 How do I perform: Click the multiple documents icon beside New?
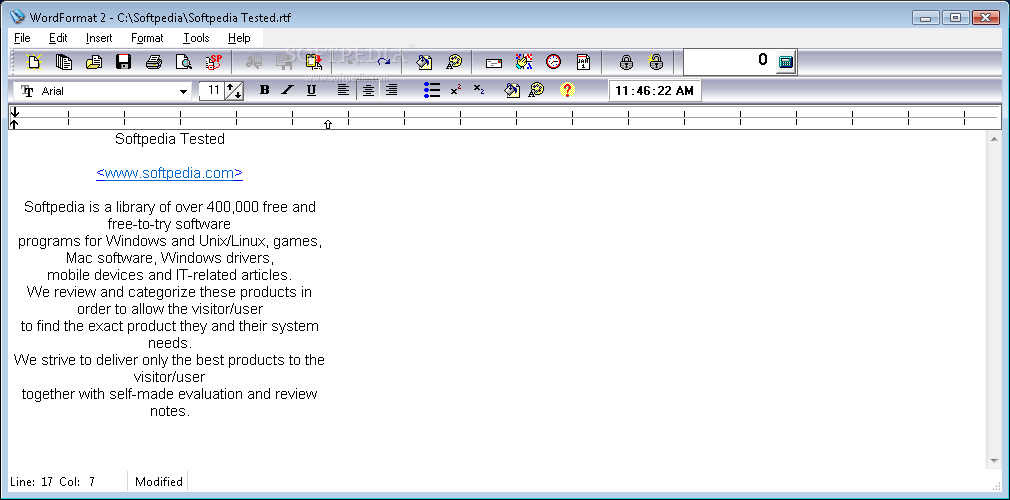(64, 62)
